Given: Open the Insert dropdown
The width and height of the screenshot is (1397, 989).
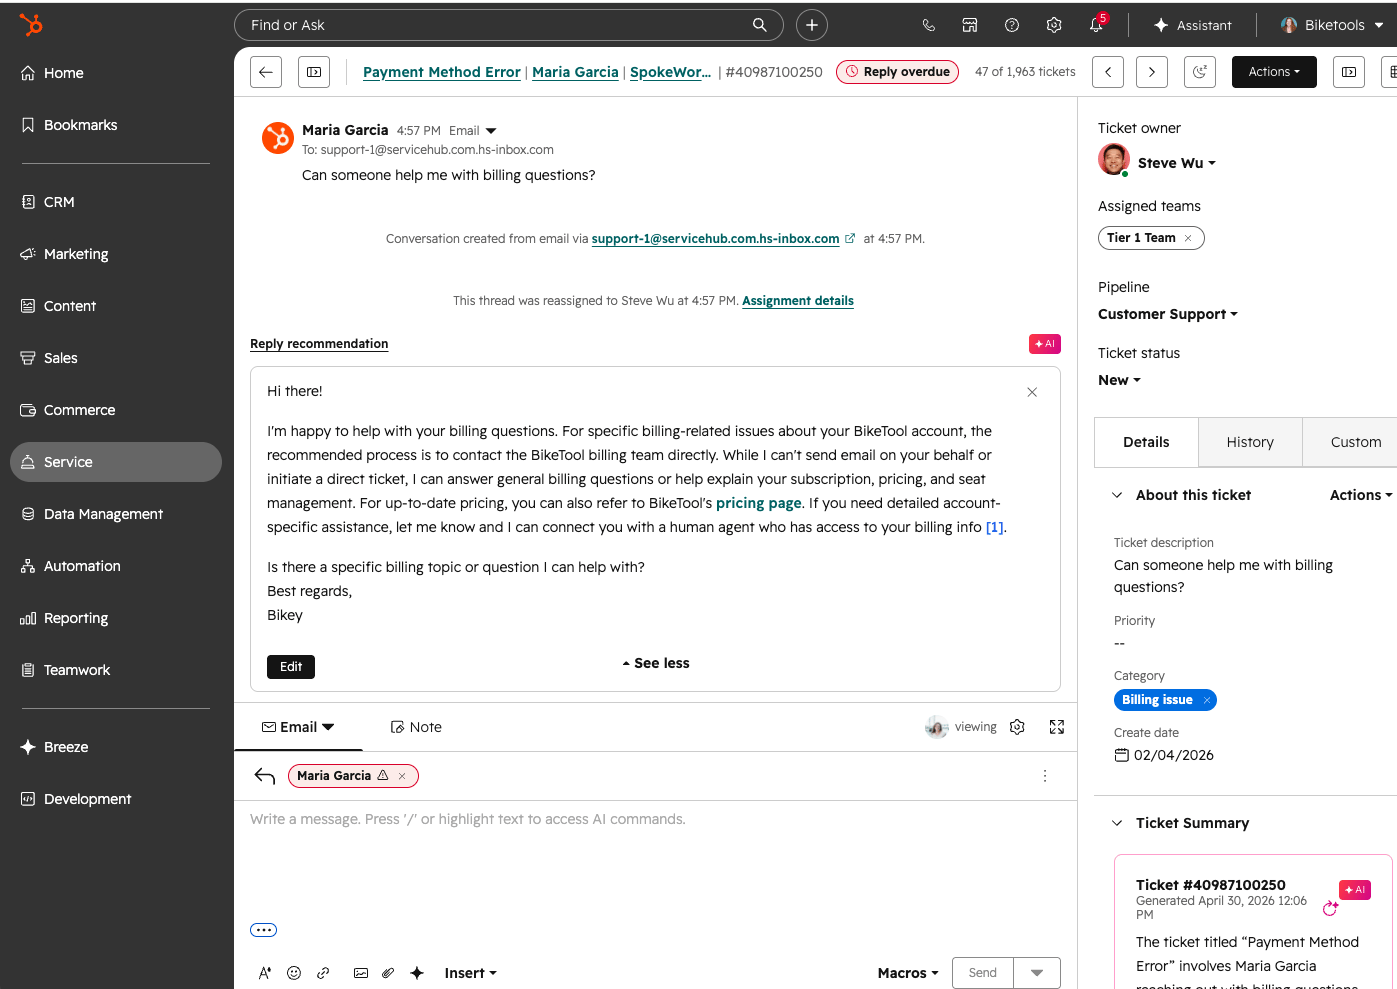Looking at the screenshot, I should pyautogui.click(x=470, y=973).
